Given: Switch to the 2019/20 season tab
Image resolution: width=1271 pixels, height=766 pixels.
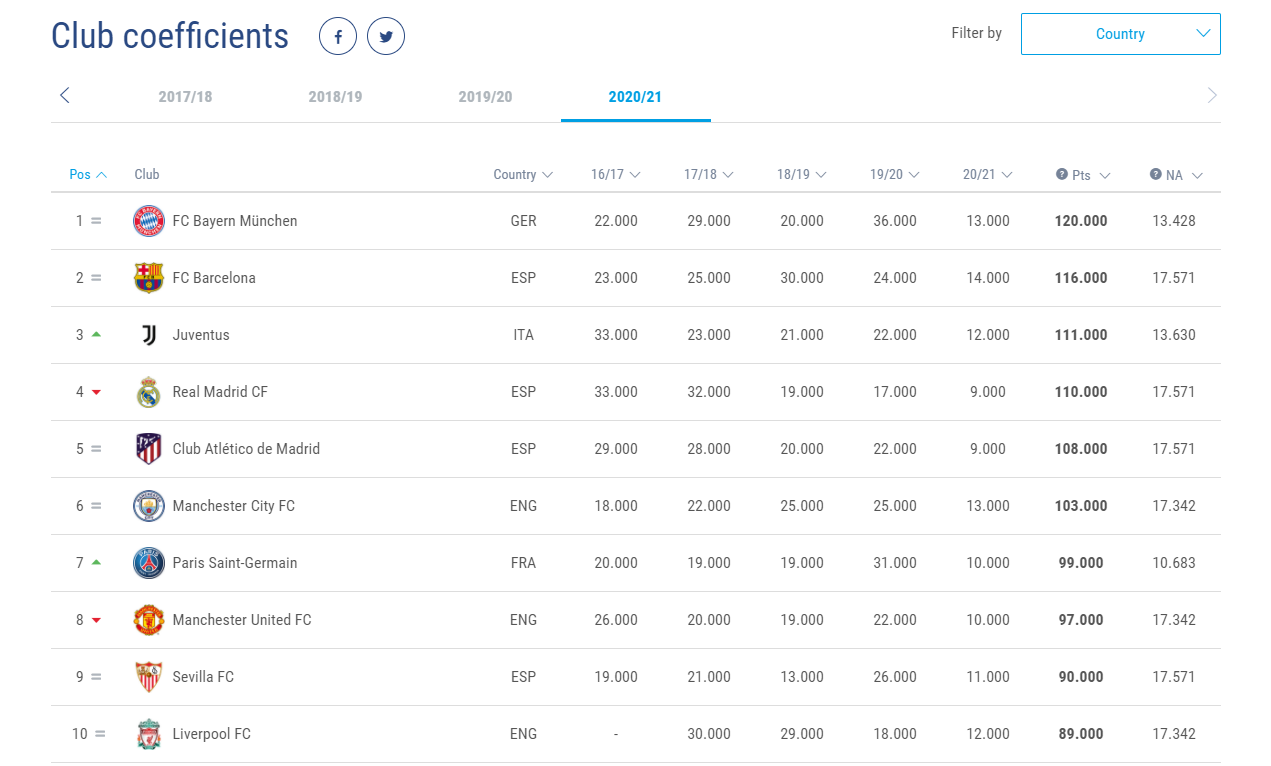Looking at the screenshot, I should tap(485, 97).
